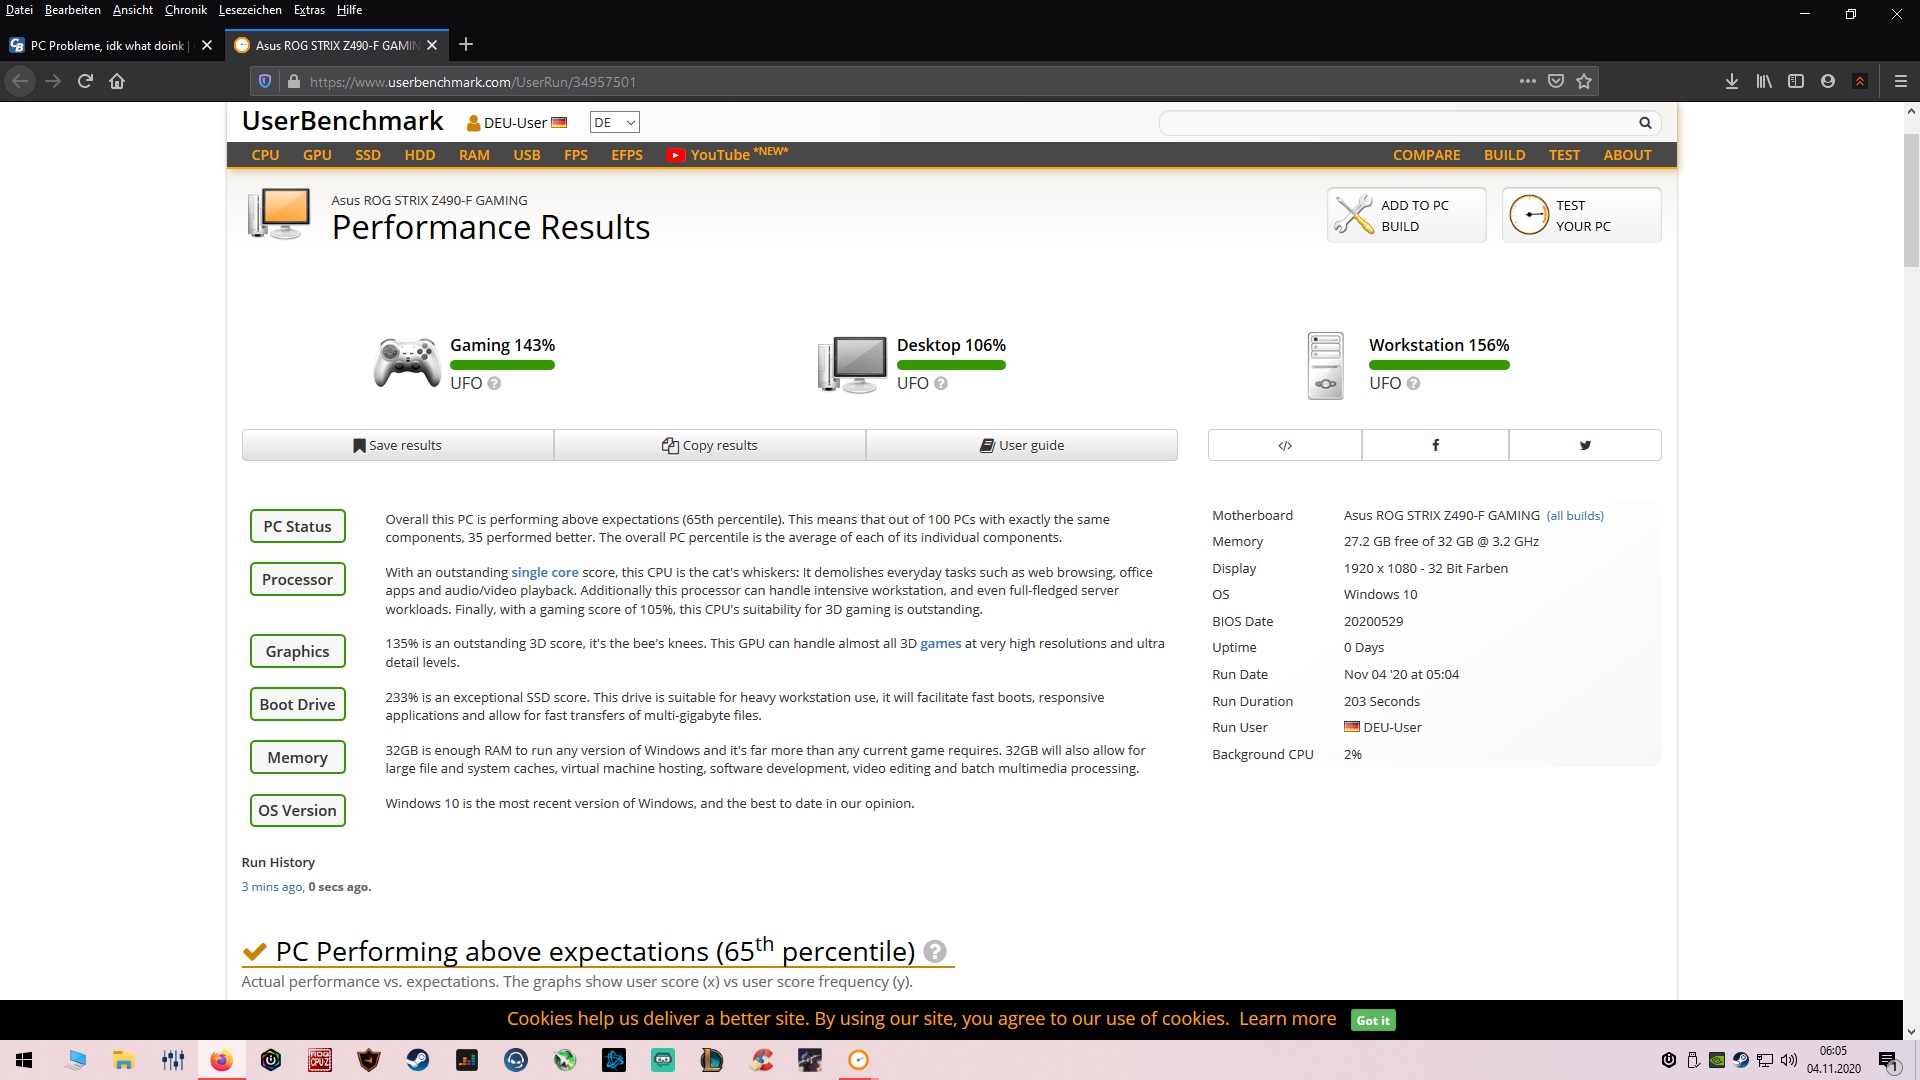
Task: Click the Got it cookie button
Action: pos(1372,1020)
